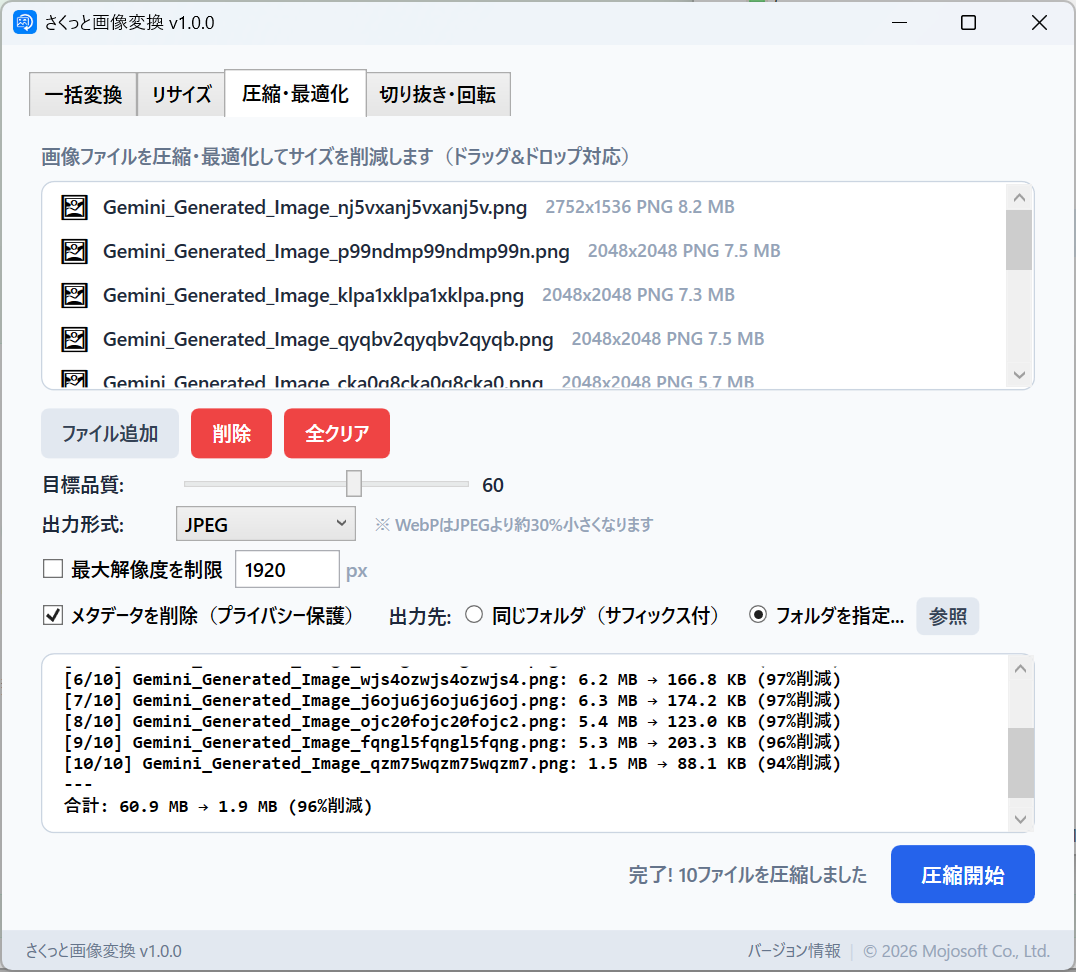Click the 目標品質 slider handle
This screenshot has width=1076, height=972.
pyautogui.click(x=353, y=485)
